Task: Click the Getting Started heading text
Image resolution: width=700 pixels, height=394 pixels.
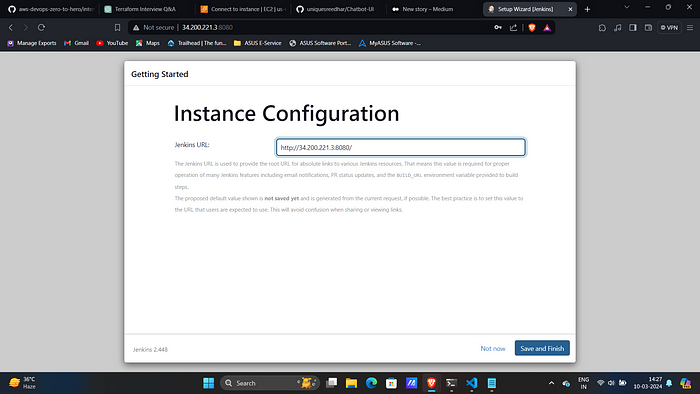Action: click(159, 74)
